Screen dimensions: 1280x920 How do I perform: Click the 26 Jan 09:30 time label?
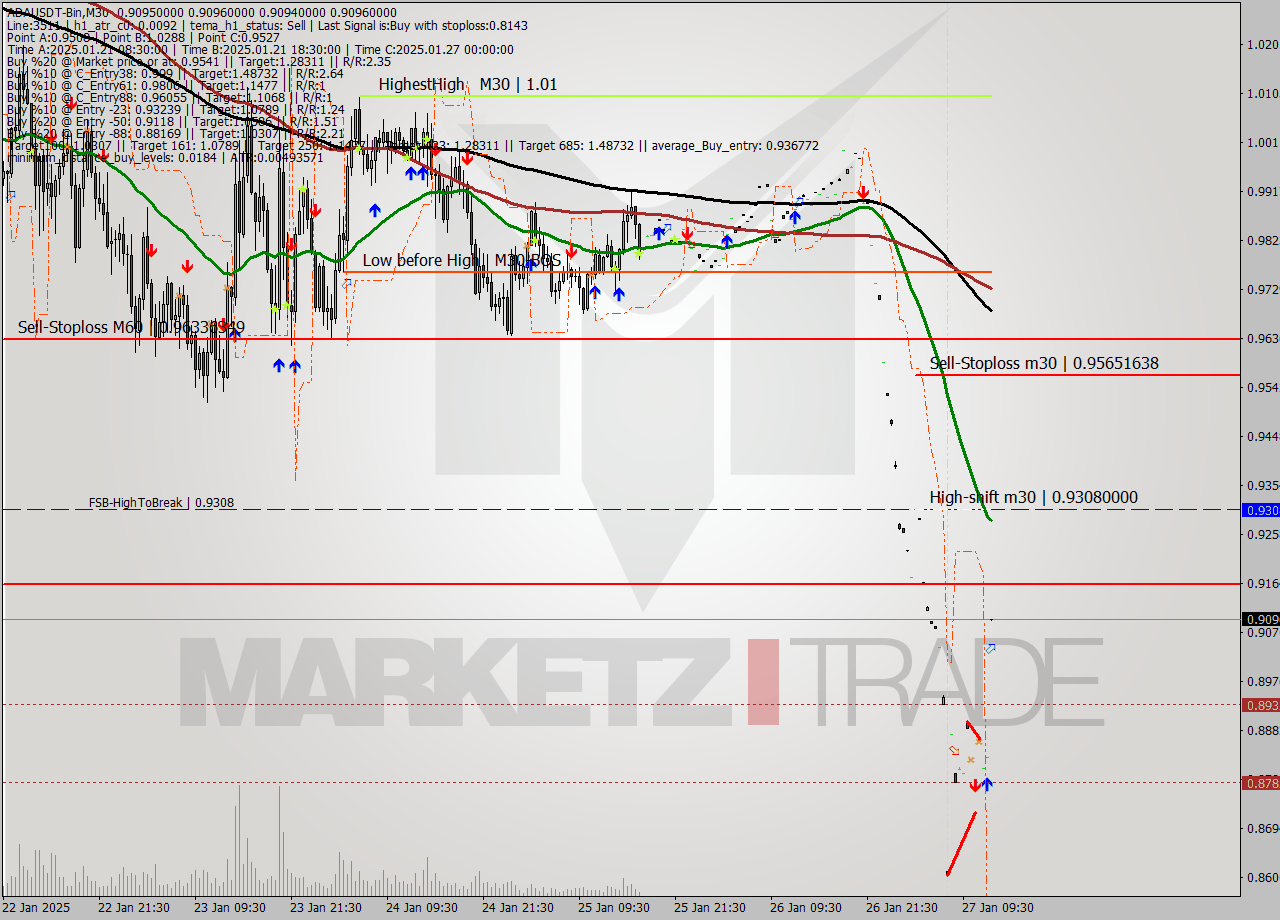coord(806,908)
